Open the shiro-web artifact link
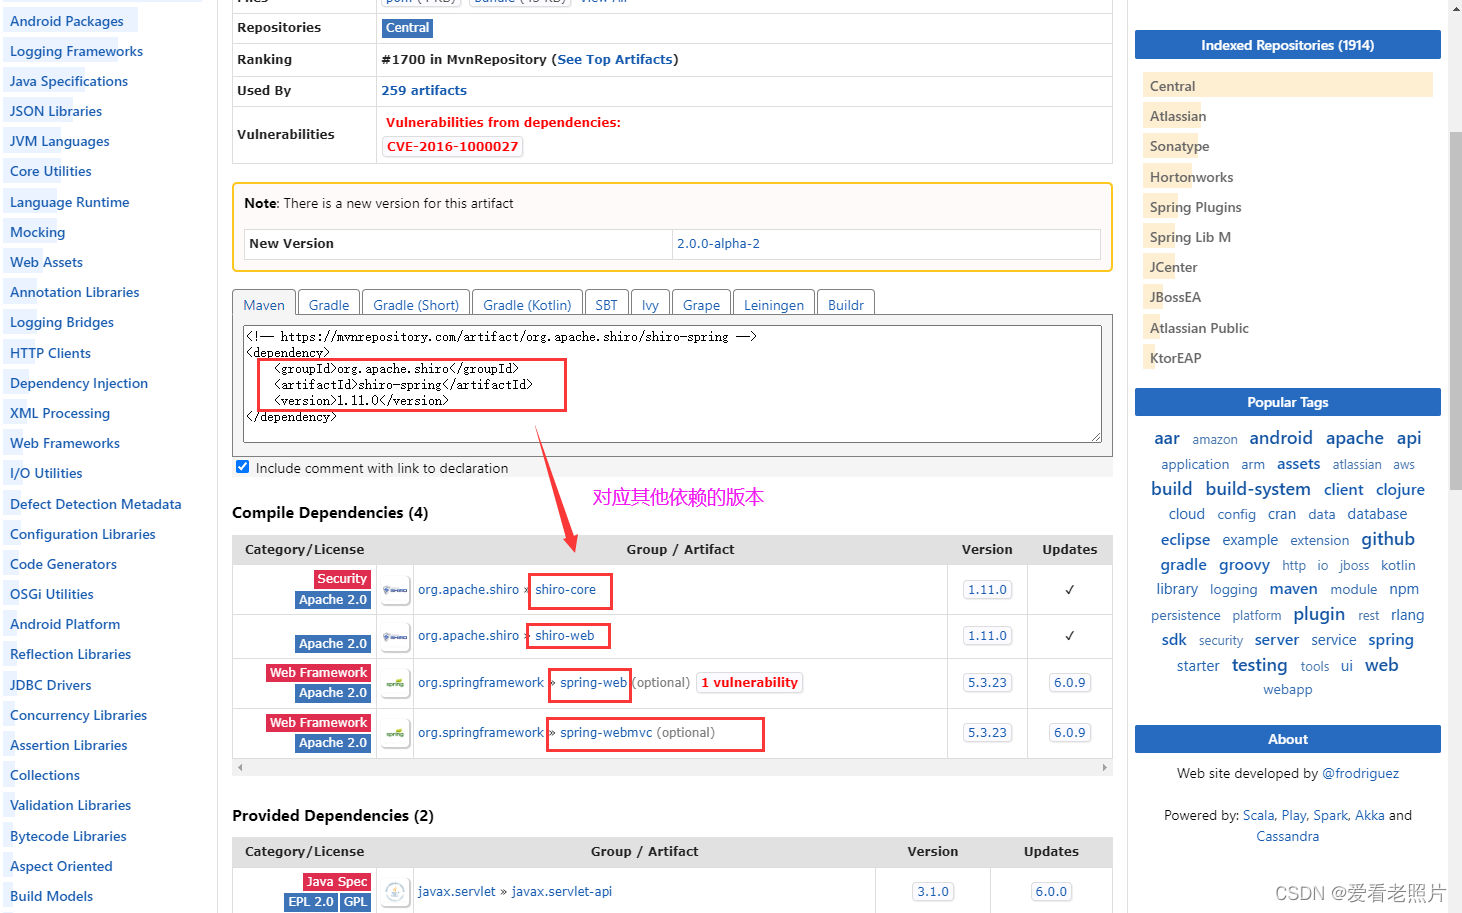 coord(564,635)
